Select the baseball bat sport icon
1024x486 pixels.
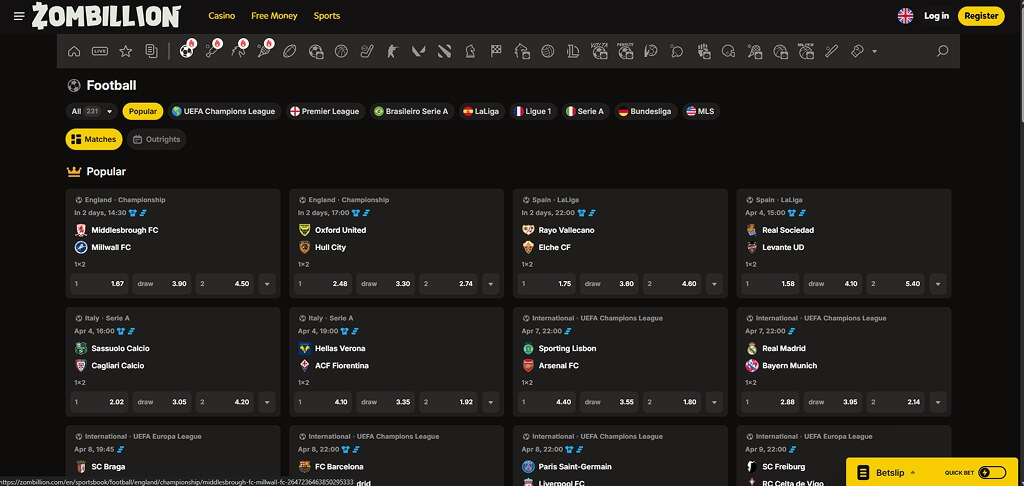click(x=831, y=51)
